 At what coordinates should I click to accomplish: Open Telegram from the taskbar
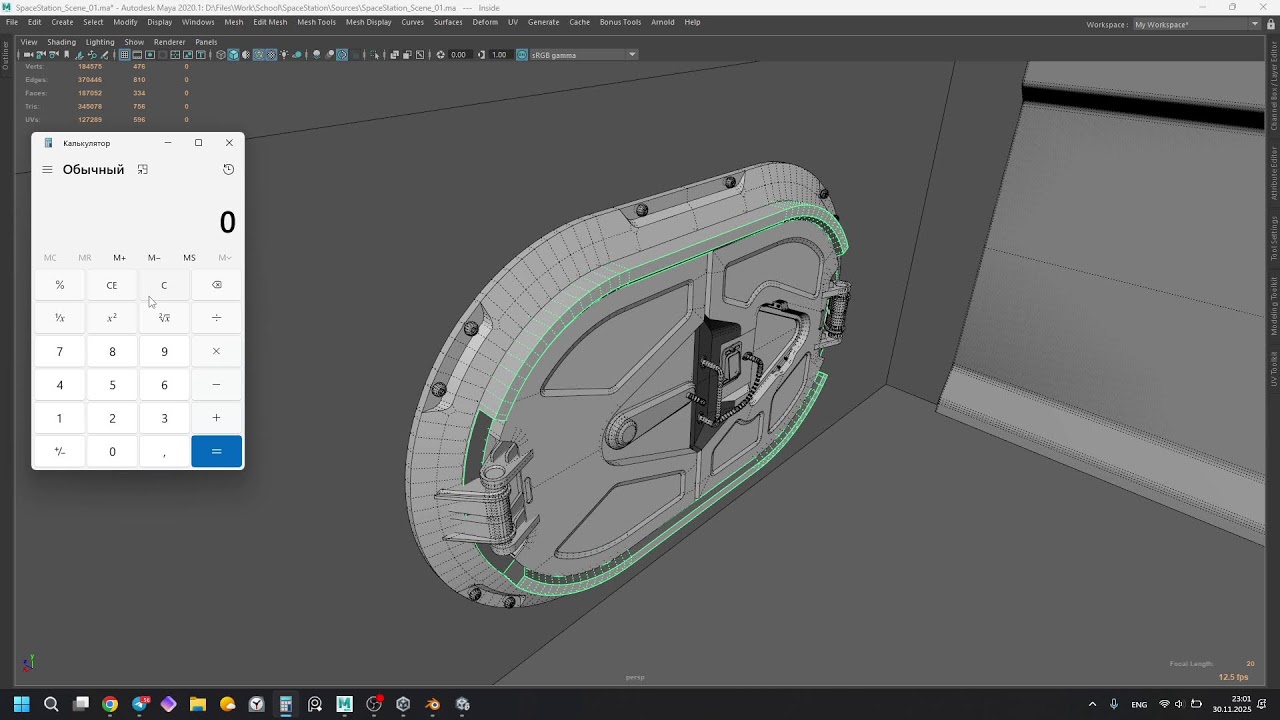coord(140,704)
